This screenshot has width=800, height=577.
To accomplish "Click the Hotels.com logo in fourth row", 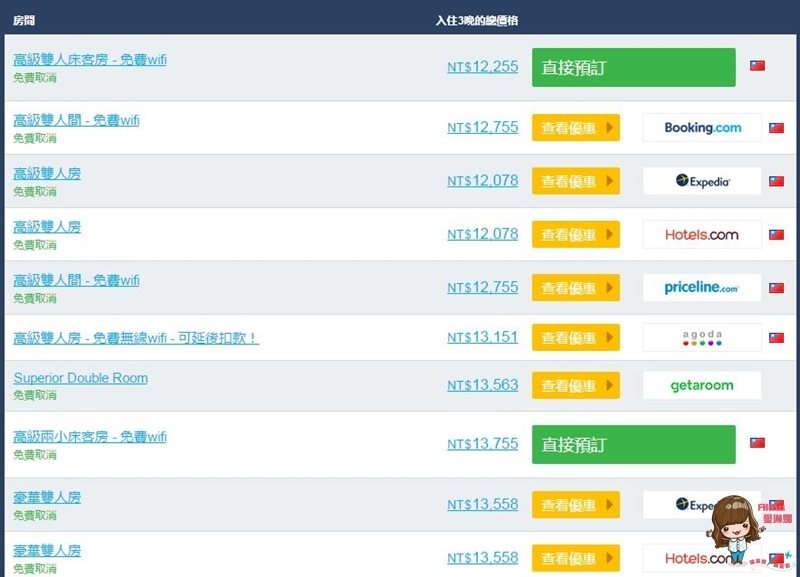I will coord(702,235).
